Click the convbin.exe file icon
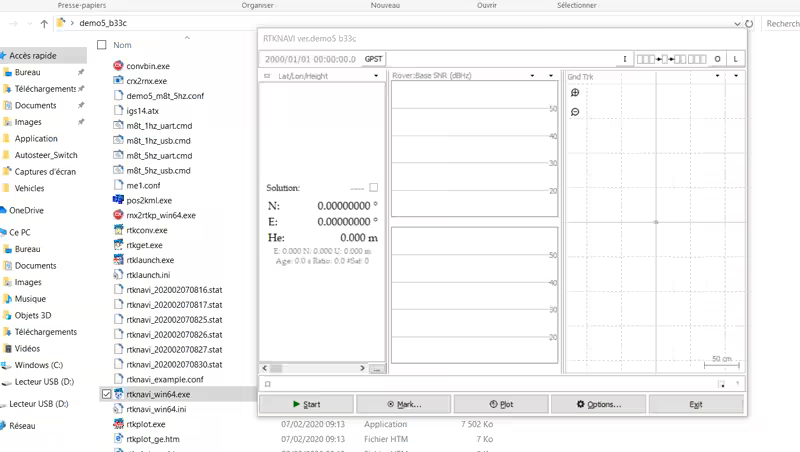Image resolution: width=800 pixels, height=452 pixels. 118,65
